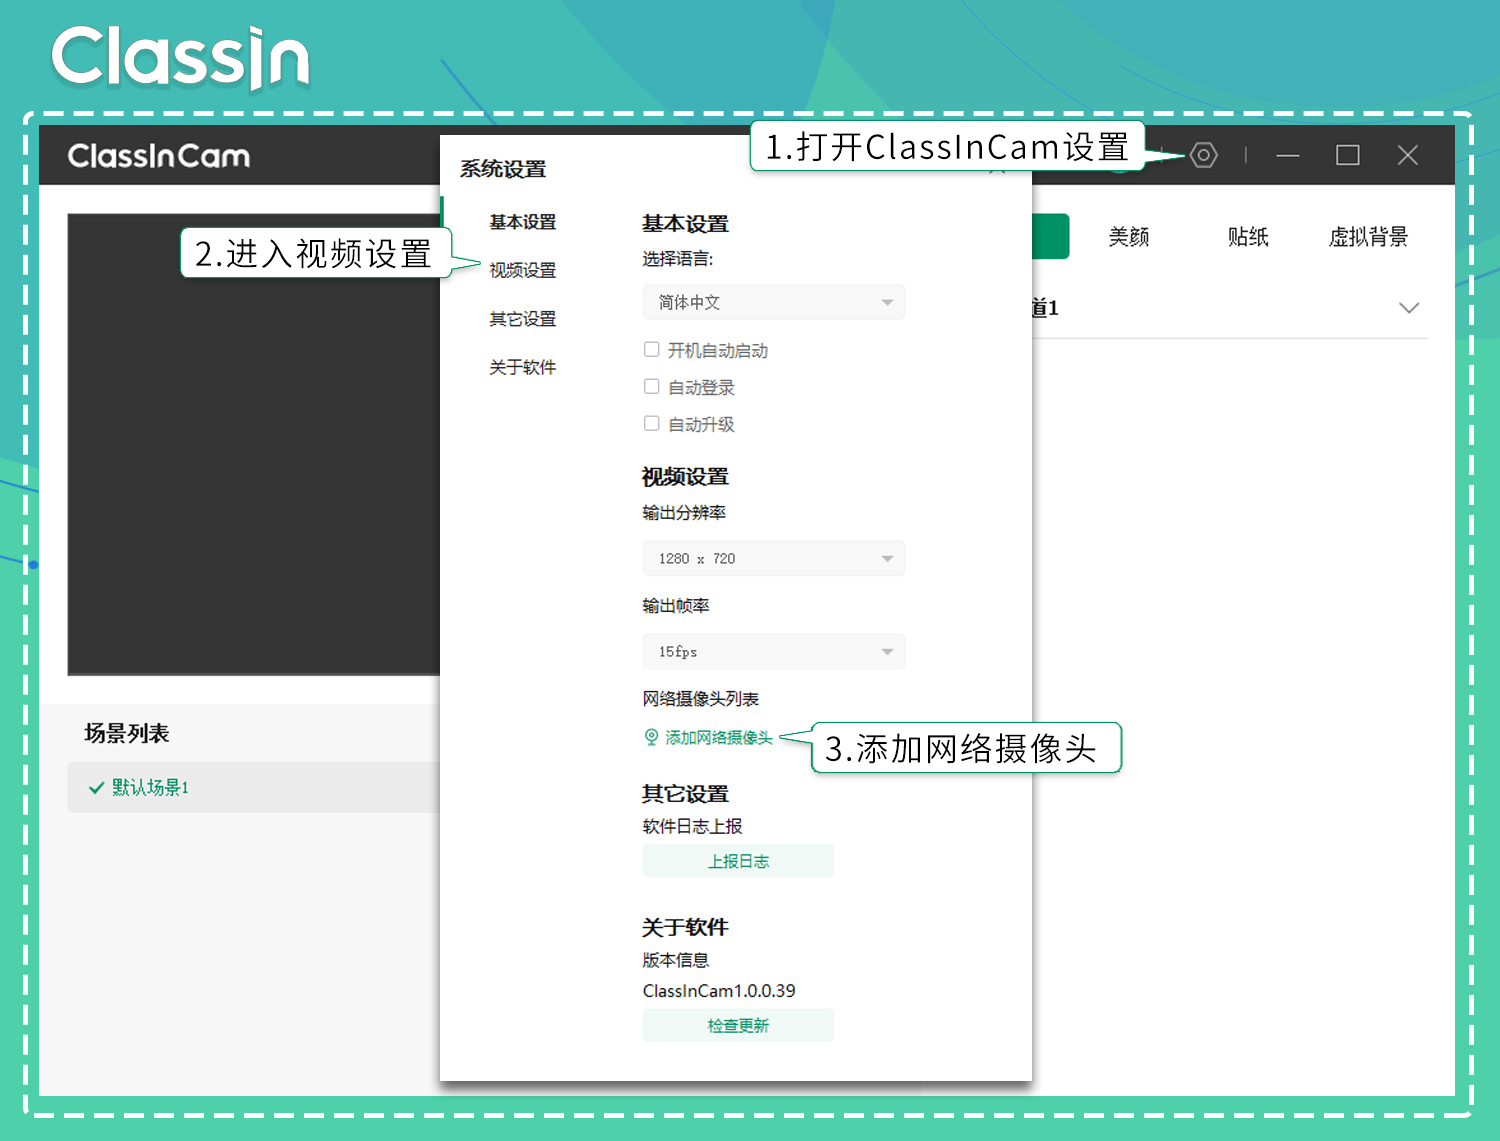This screenshot has height=1141, width=1500.
Task: Switch to the 虚拟背景 tab
Action: pos(1368,237)
